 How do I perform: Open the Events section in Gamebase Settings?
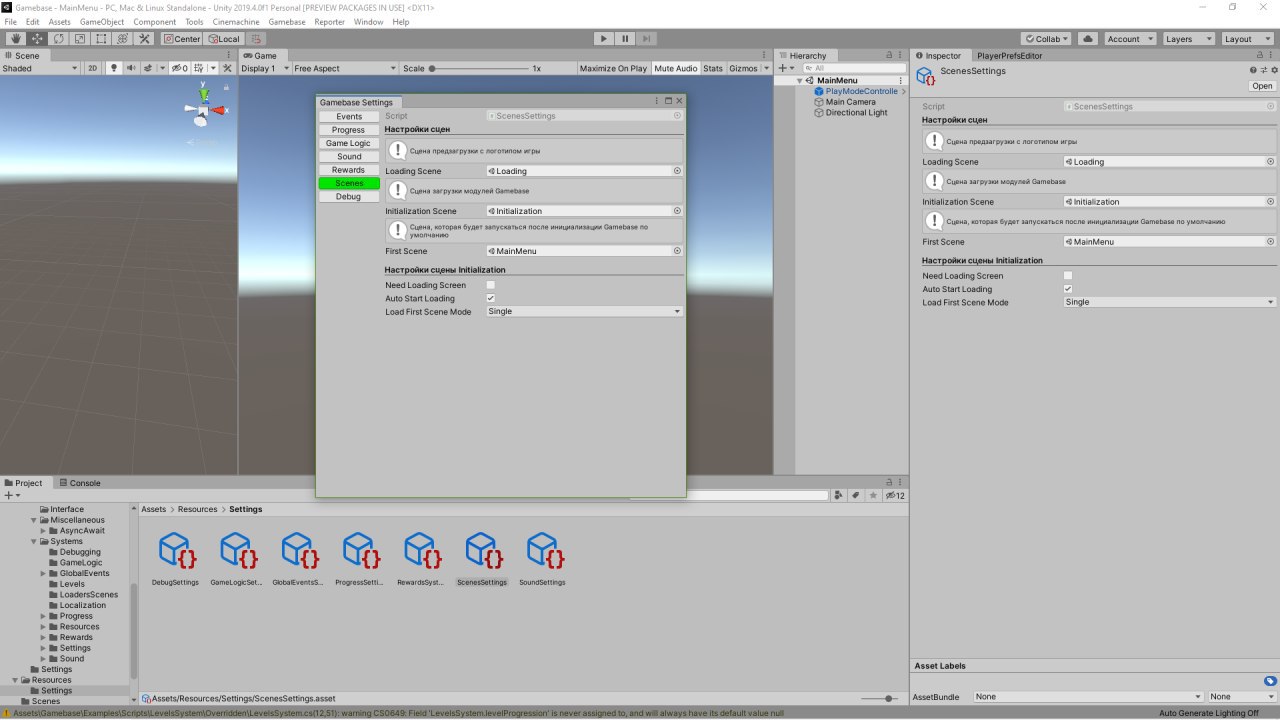click(349, 117)
